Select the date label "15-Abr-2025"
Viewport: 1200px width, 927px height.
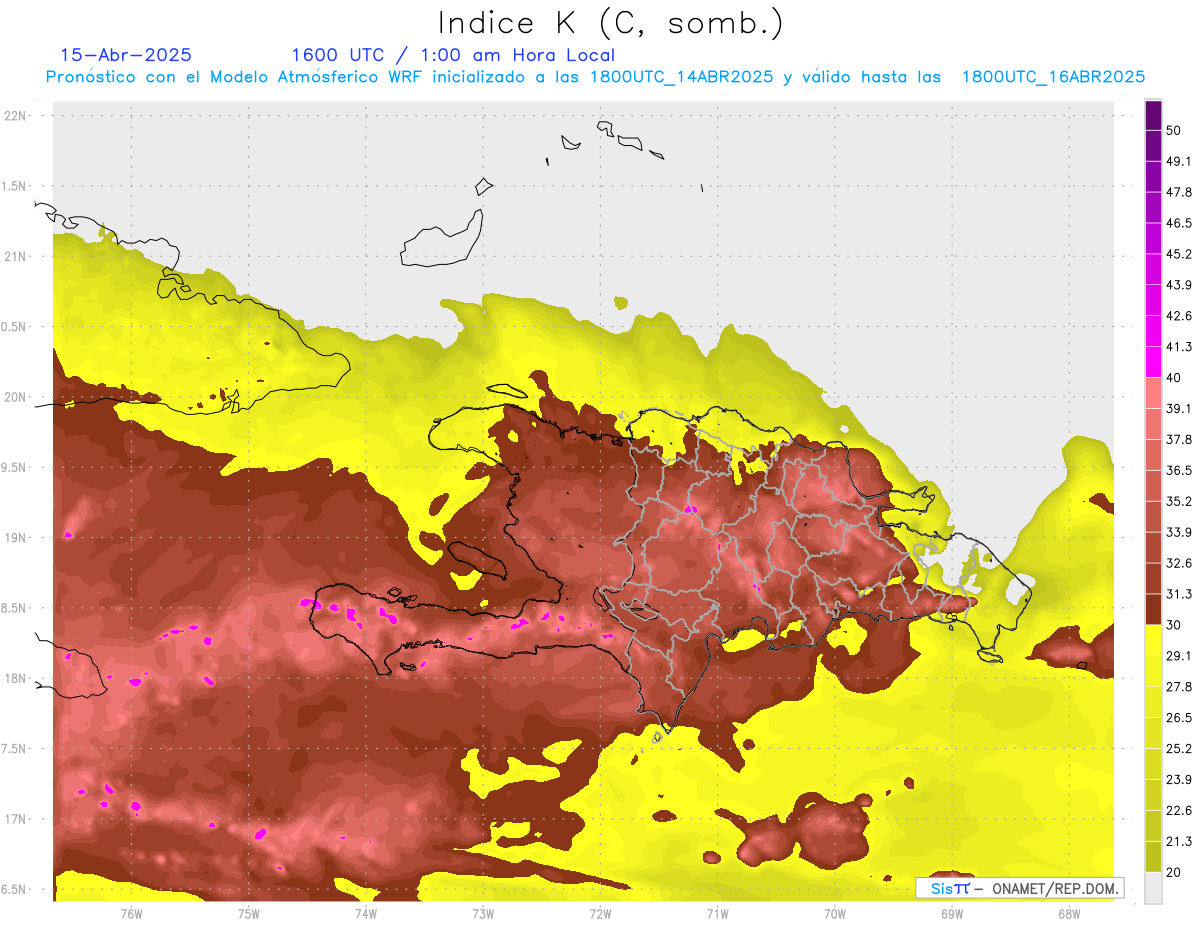pyautogui.click(x=126, y=55)
